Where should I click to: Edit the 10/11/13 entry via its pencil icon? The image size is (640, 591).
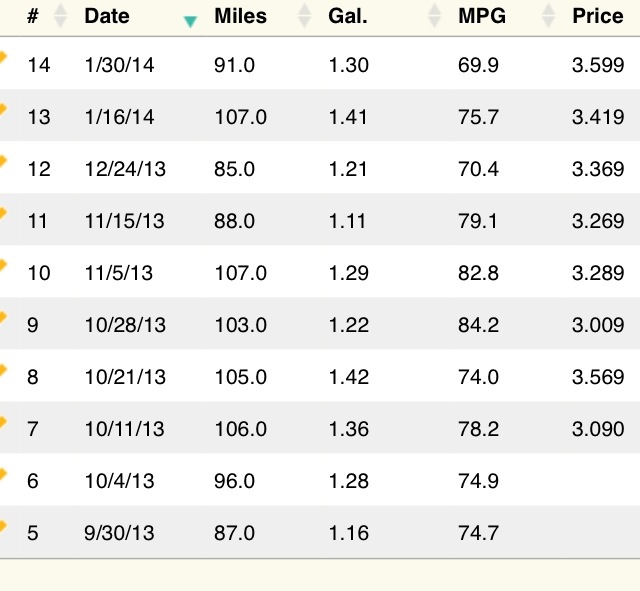pyautogui.click(x=3, y=422)
